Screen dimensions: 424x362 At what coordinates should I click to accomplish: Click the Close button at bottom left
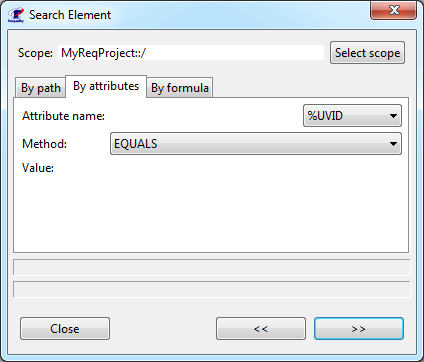coord(65,329)
